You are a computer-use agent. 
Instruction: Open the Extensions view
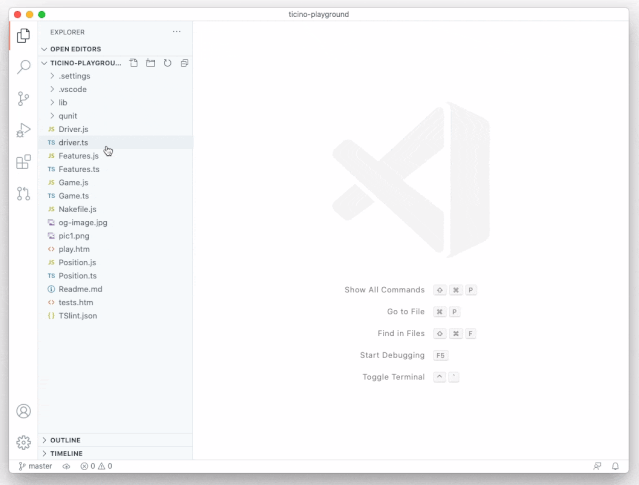[x=23, y=162]
